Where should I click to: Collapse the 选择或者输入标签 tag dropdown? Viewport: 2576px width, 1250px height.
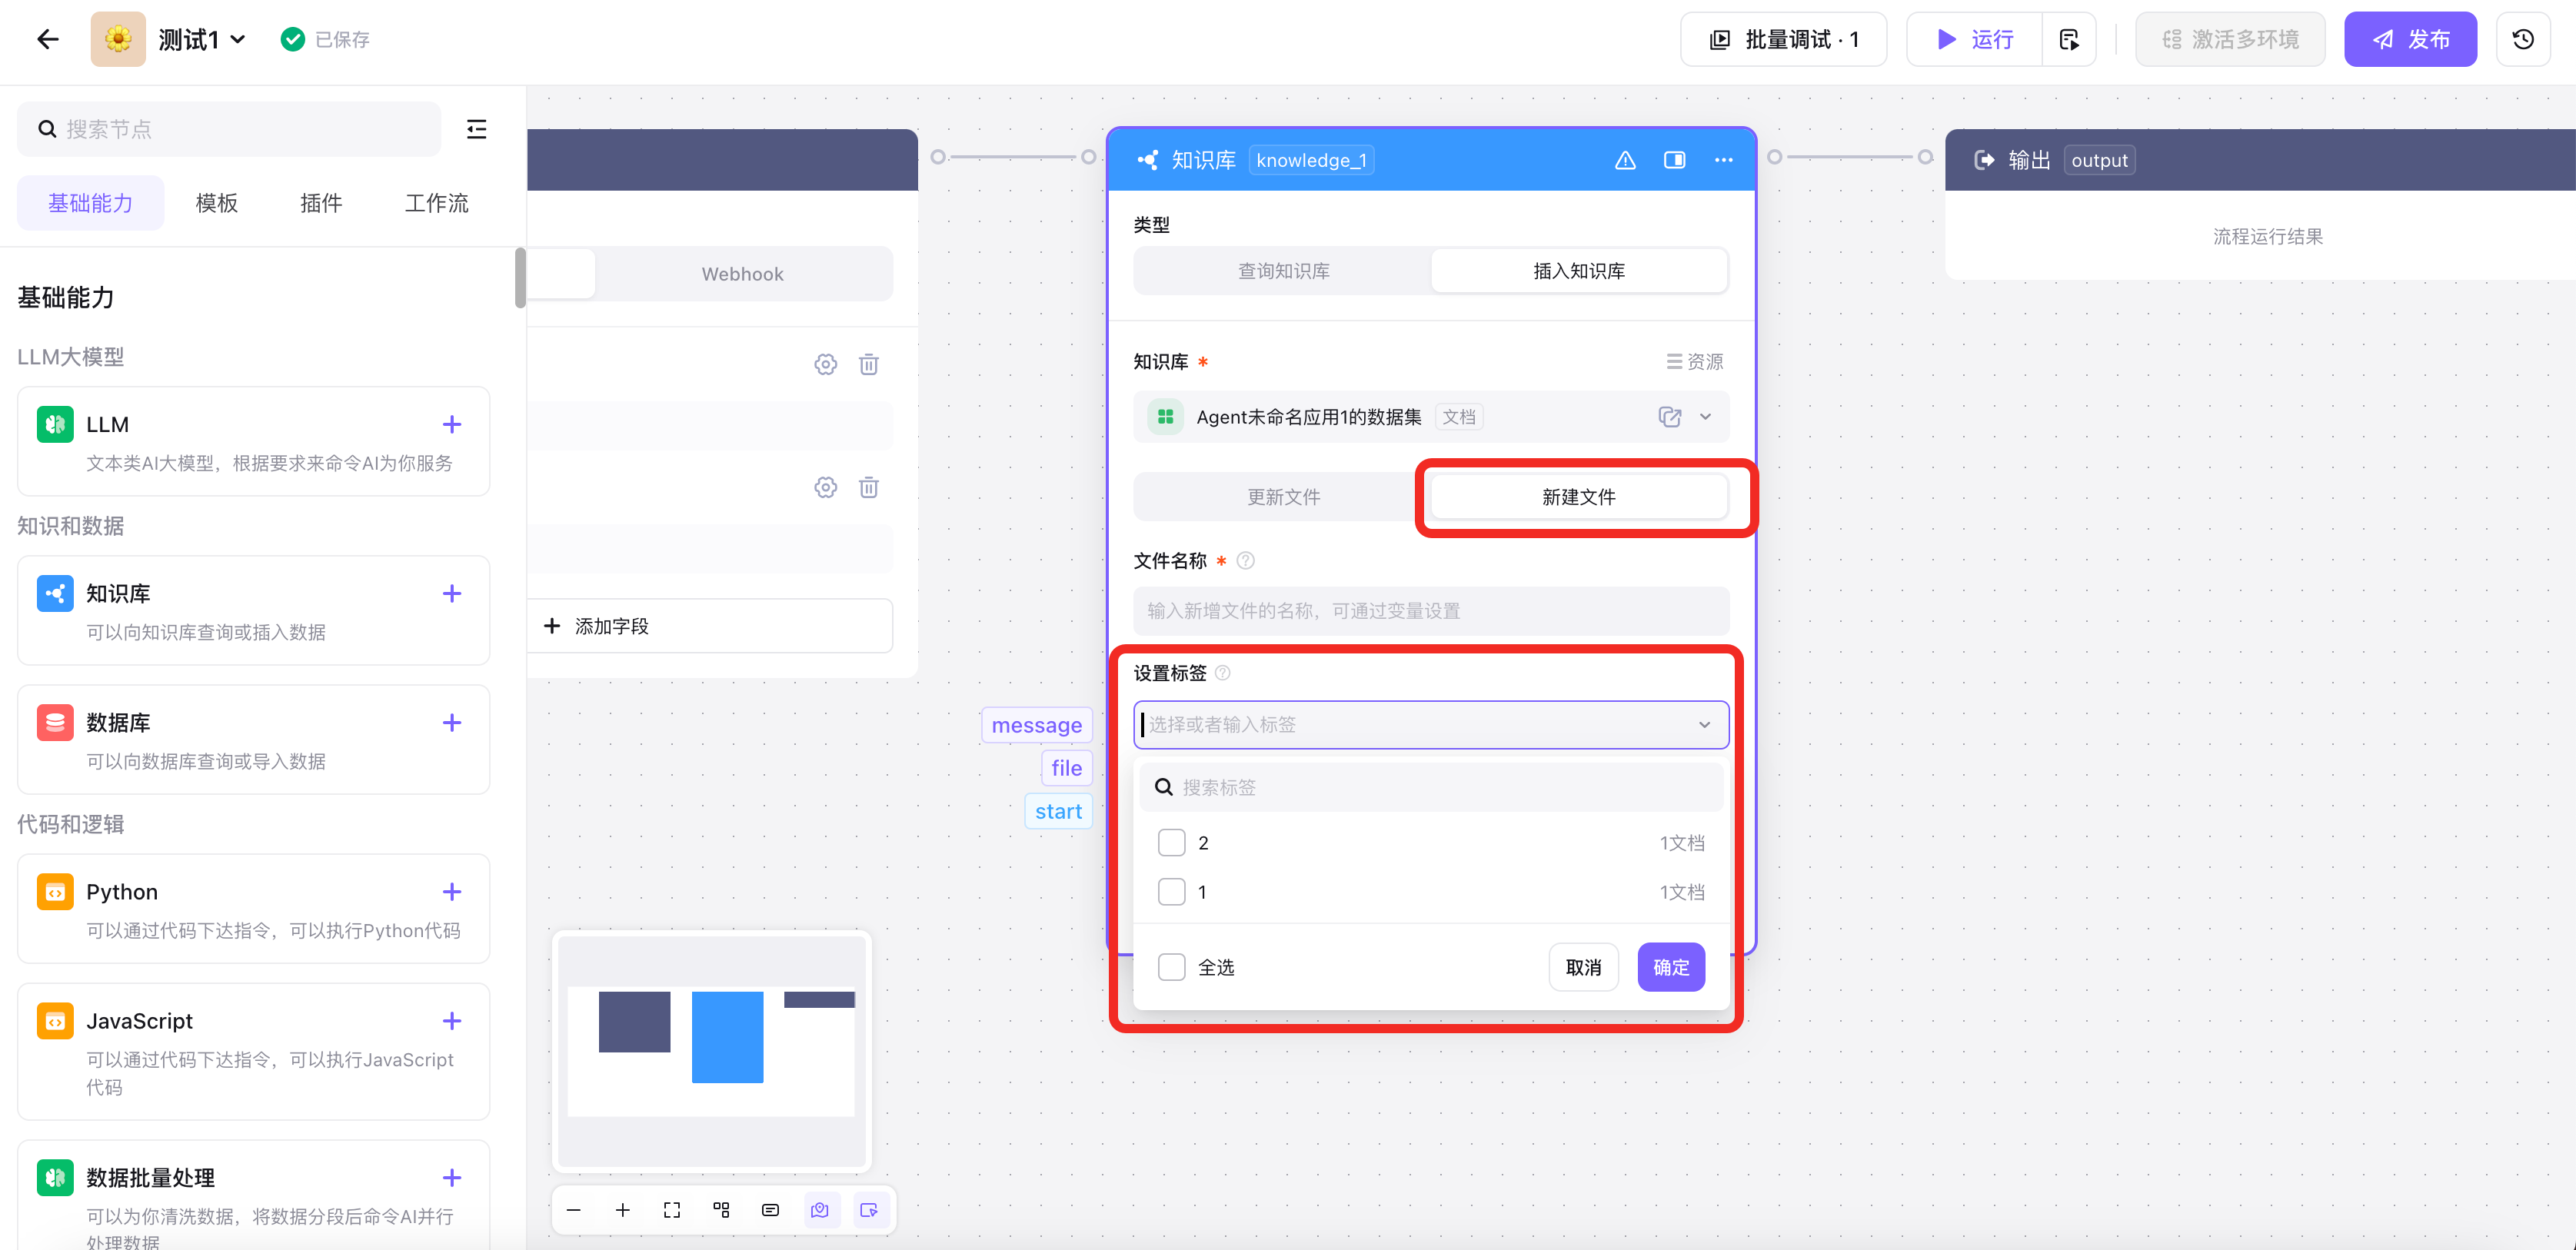pos(1704,725)
